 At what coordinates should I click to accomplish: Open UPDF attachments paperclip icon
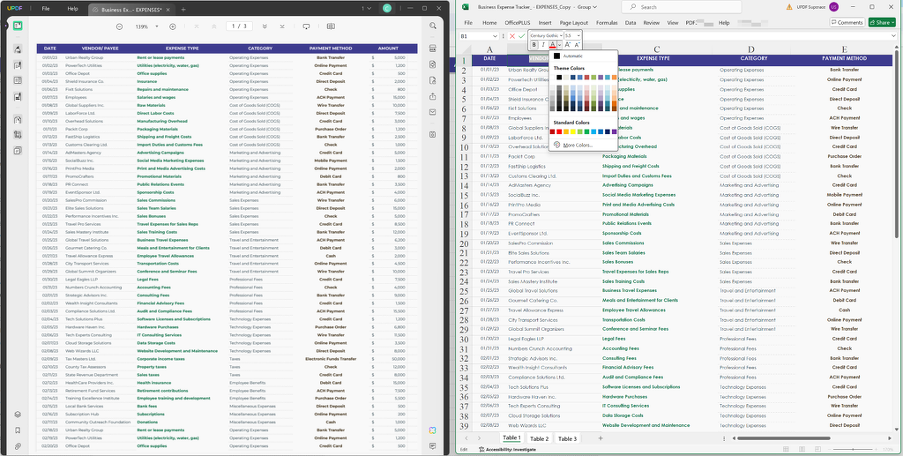(x=18, y=446)
